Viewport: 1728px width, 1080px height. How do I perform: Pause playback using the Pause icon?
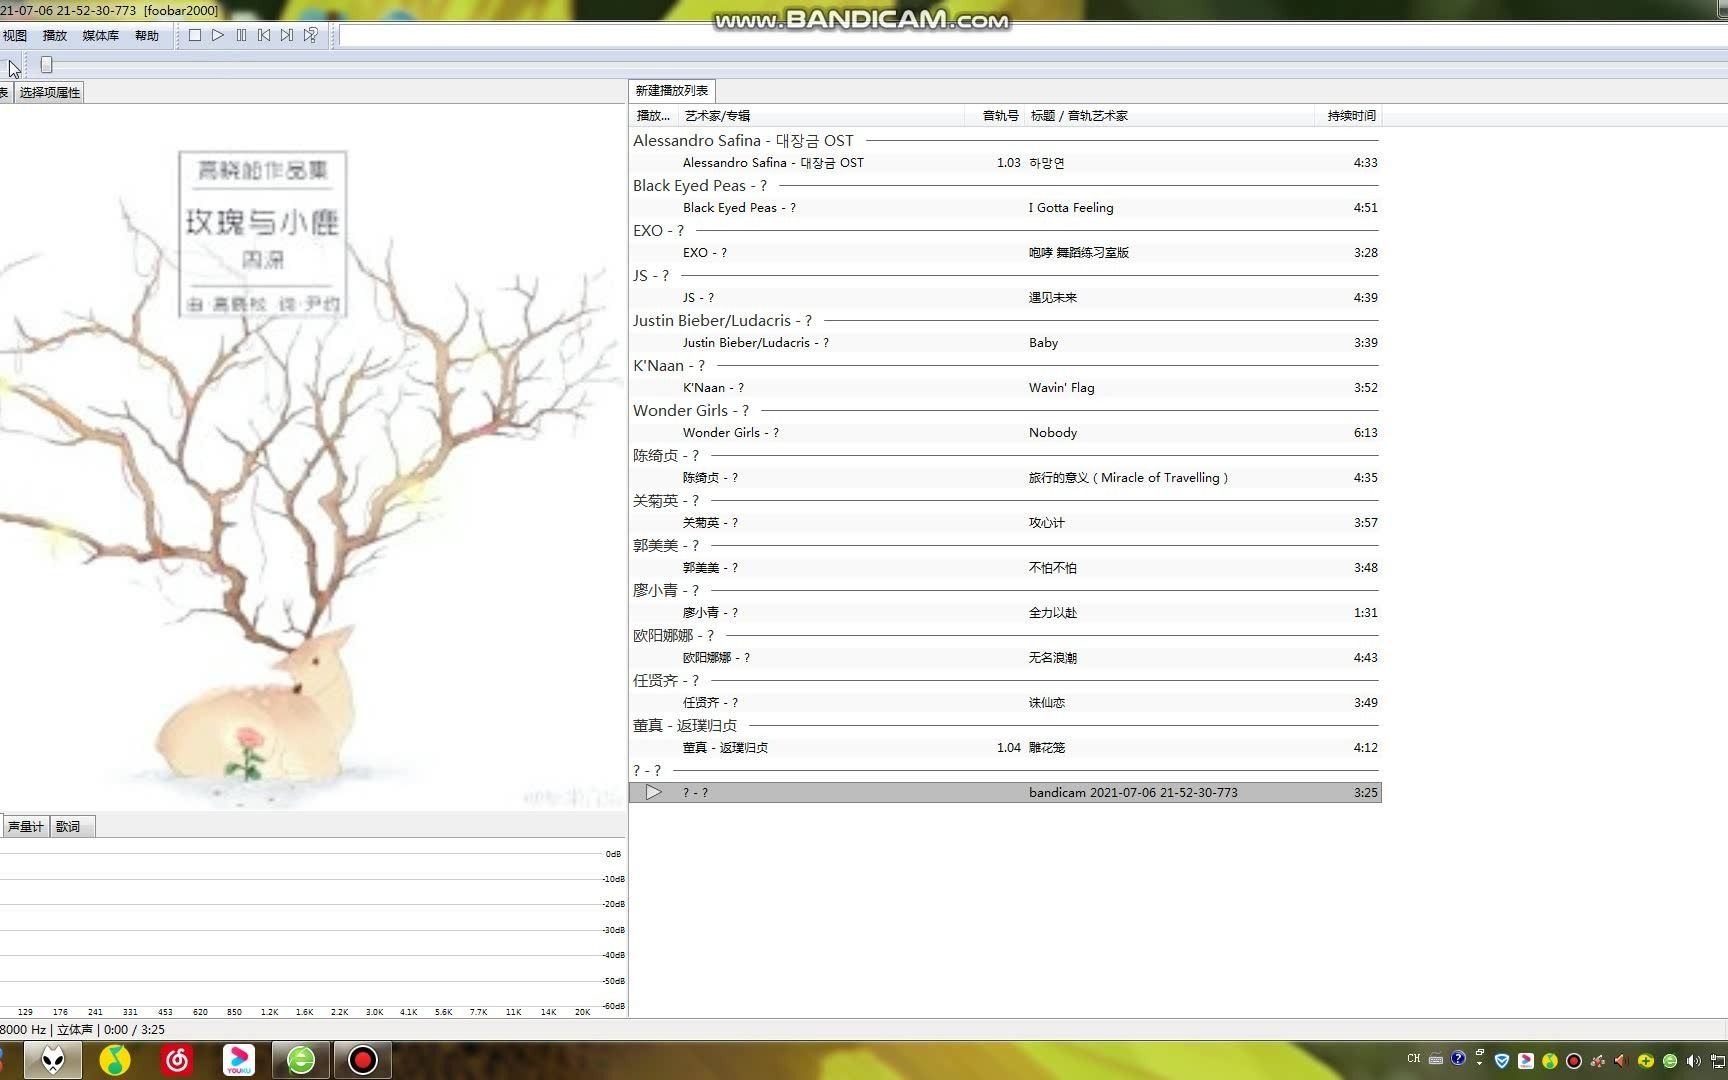pyautogui.click(x=241, y=35)
